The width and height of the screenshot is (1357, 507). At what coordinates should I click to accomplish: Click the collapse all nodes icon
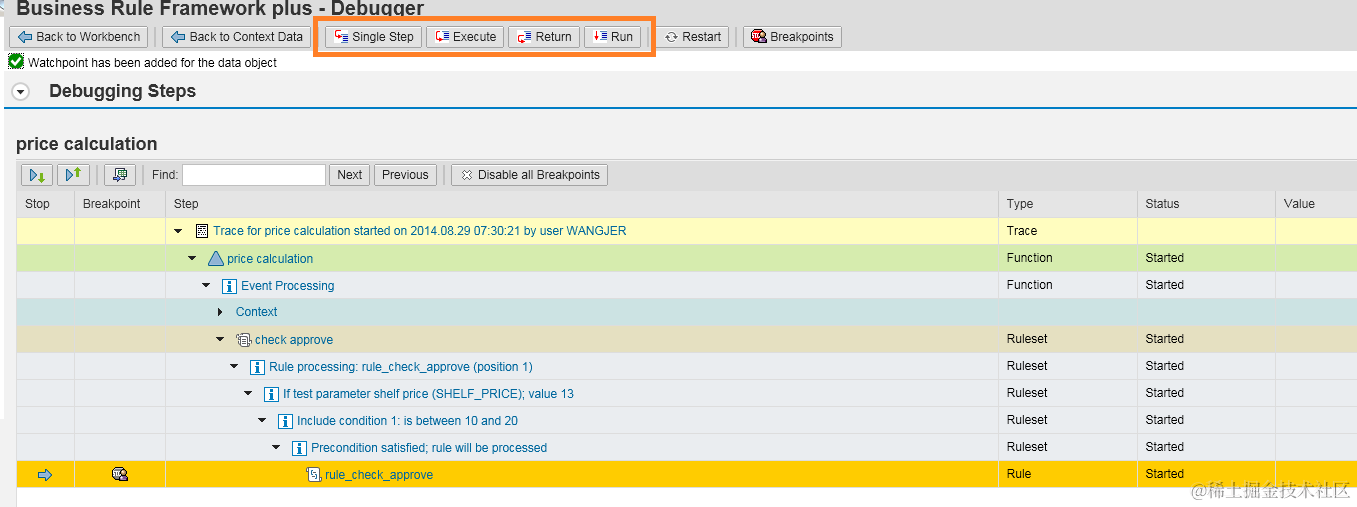click(73, 175)
